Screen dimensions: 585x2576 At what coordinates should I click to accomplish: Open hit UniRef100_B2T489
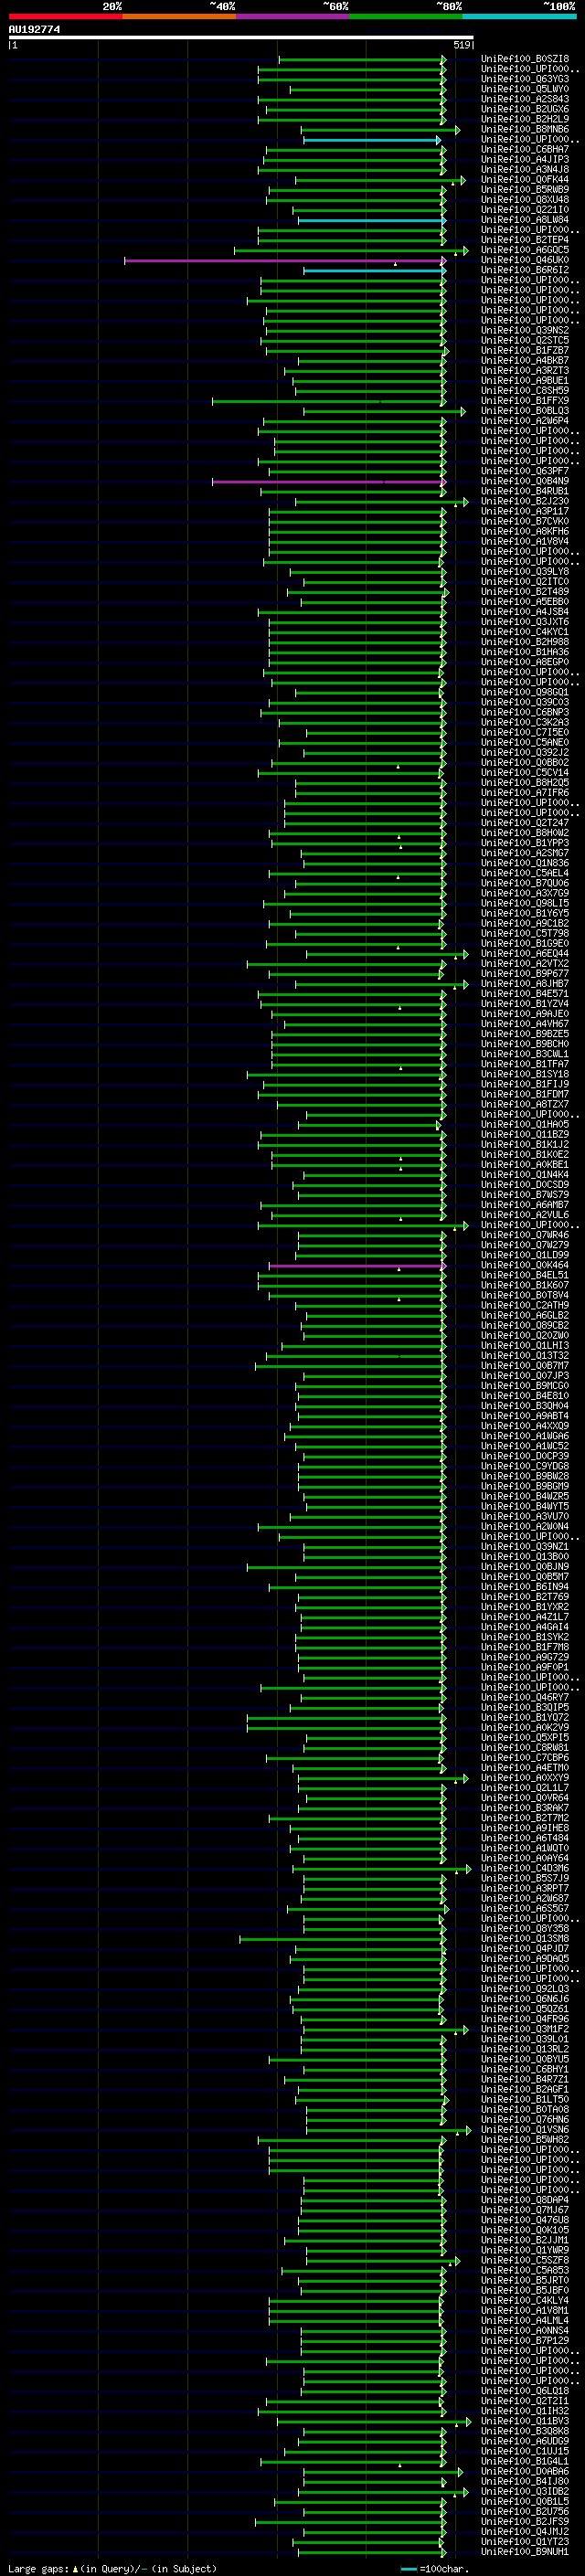click(525, 592)
